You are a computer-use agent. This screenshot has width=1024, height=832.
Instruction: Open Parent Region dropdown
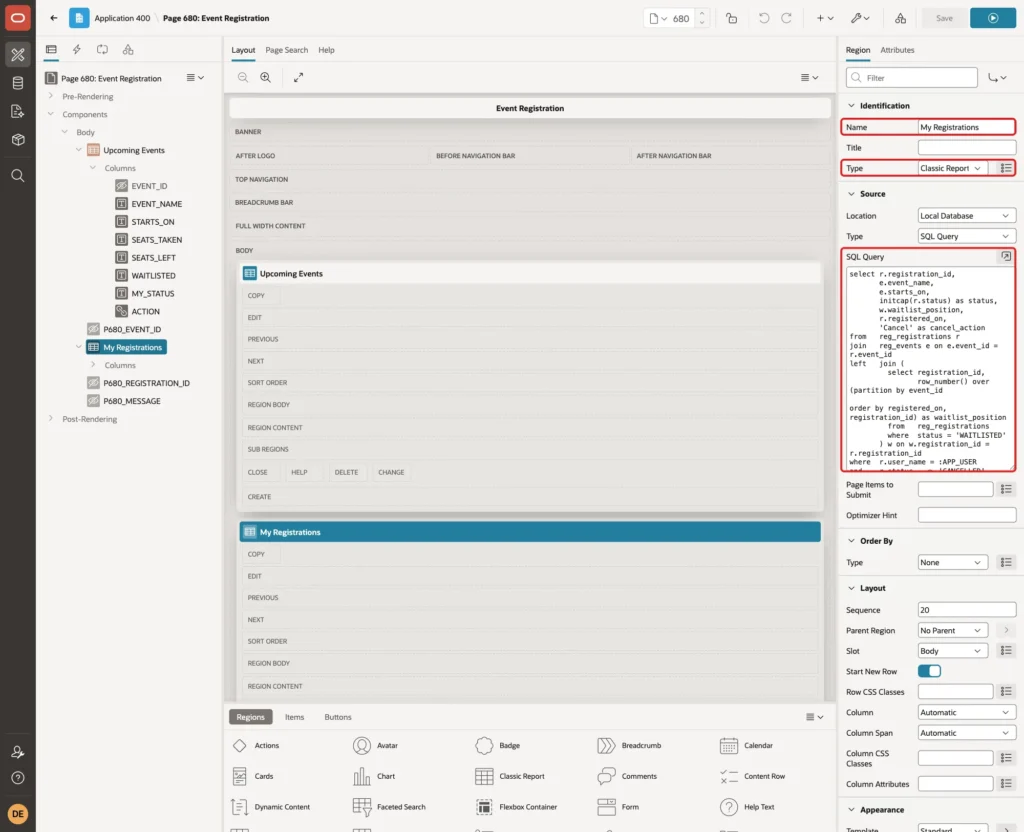(952, 631)
